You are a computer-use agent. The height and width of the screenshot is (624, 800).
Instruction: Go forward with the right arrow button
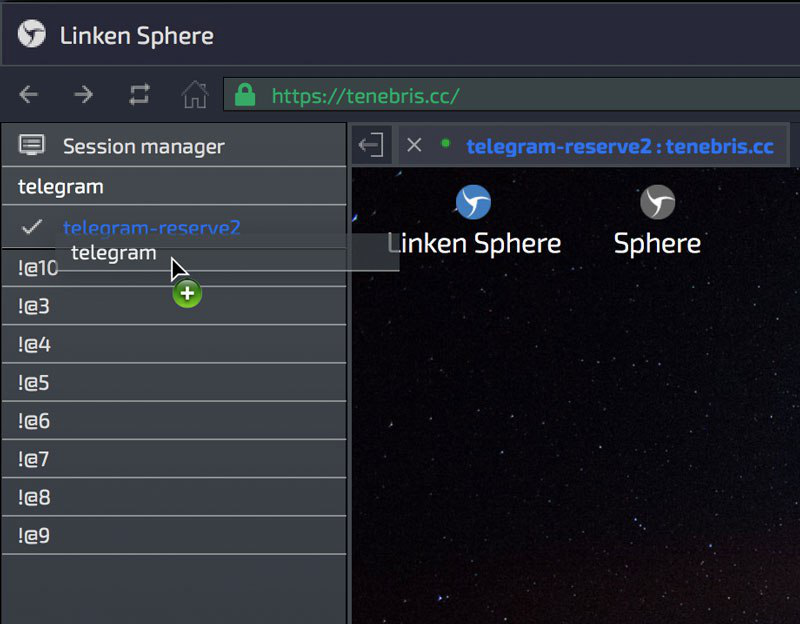click(83, 94)
